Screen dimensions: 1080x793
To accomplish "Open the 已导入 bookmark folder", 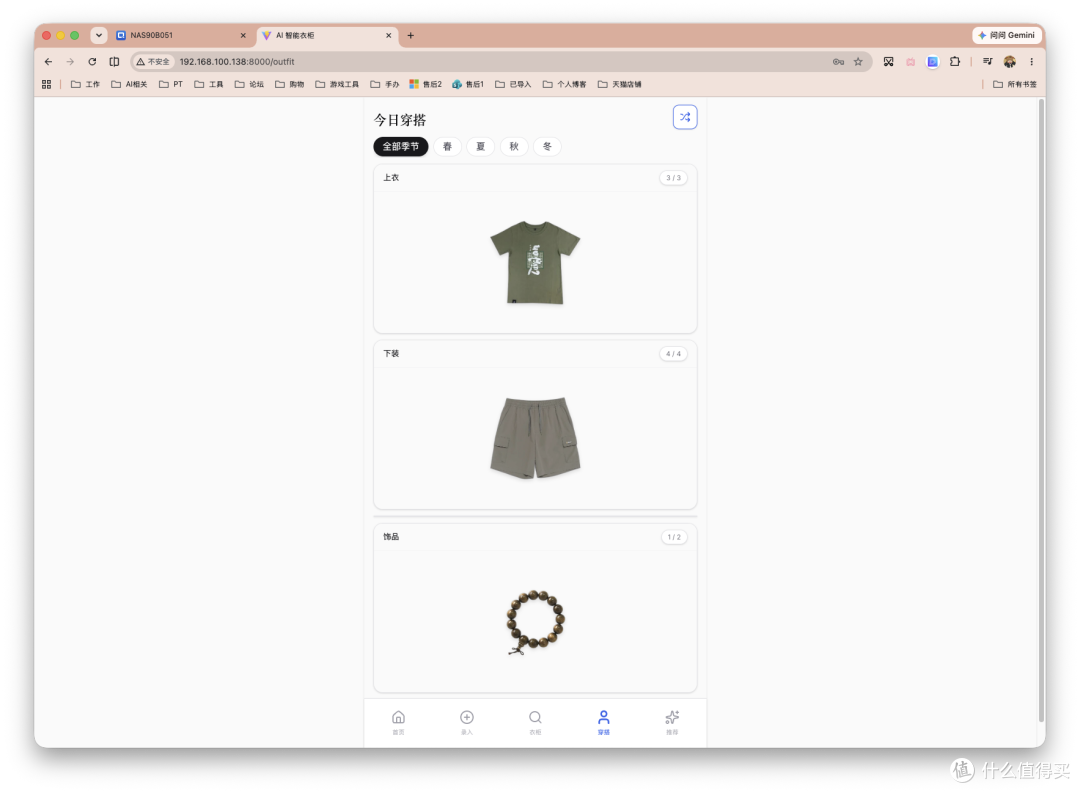I will 513,84.
